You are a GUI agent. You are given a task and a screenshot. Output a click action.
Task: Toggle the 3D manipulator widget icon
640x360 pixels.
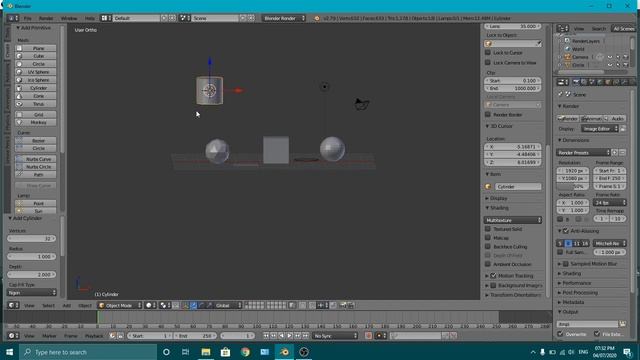pos(185,305)
